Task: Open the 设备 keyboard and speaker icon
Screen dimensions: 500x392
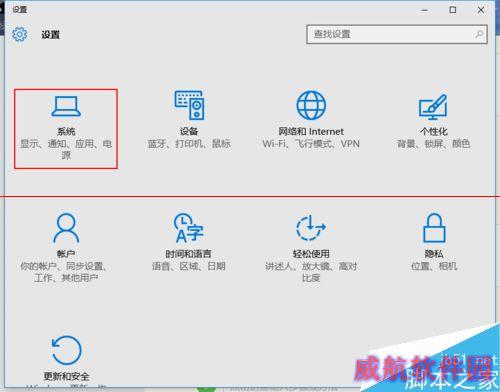Action: (x=189, y=105)
